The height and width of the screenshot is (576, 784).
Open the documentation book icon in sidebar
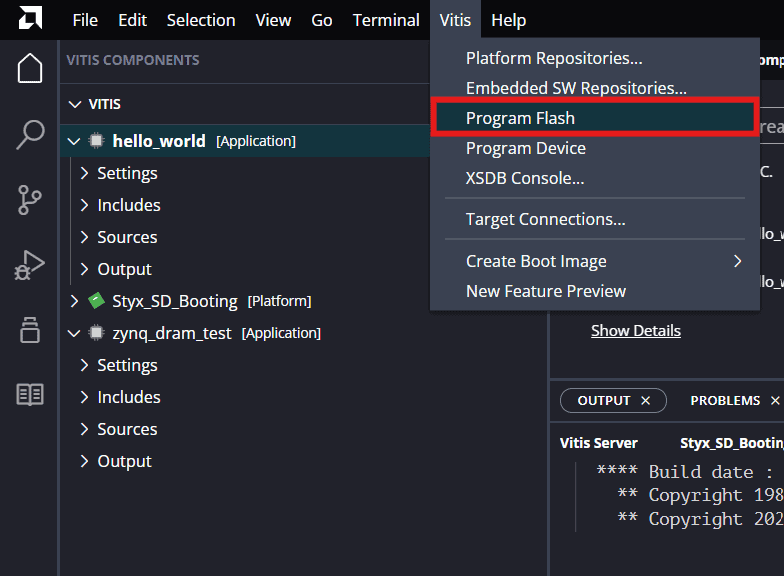click(x=30, y=395)
